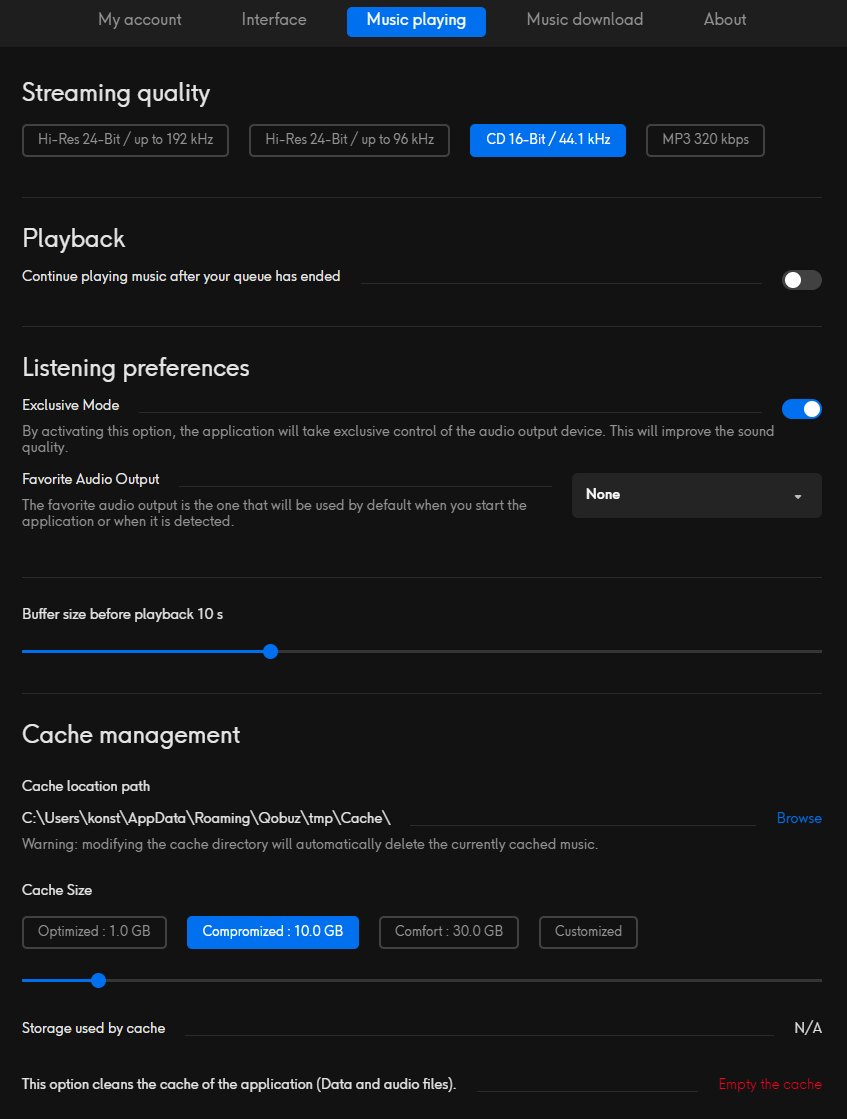Image resolution: width=847 pixels, height=1119 pixels.
Task: Disable the Exclusive Mode switch
Action: 801,409
